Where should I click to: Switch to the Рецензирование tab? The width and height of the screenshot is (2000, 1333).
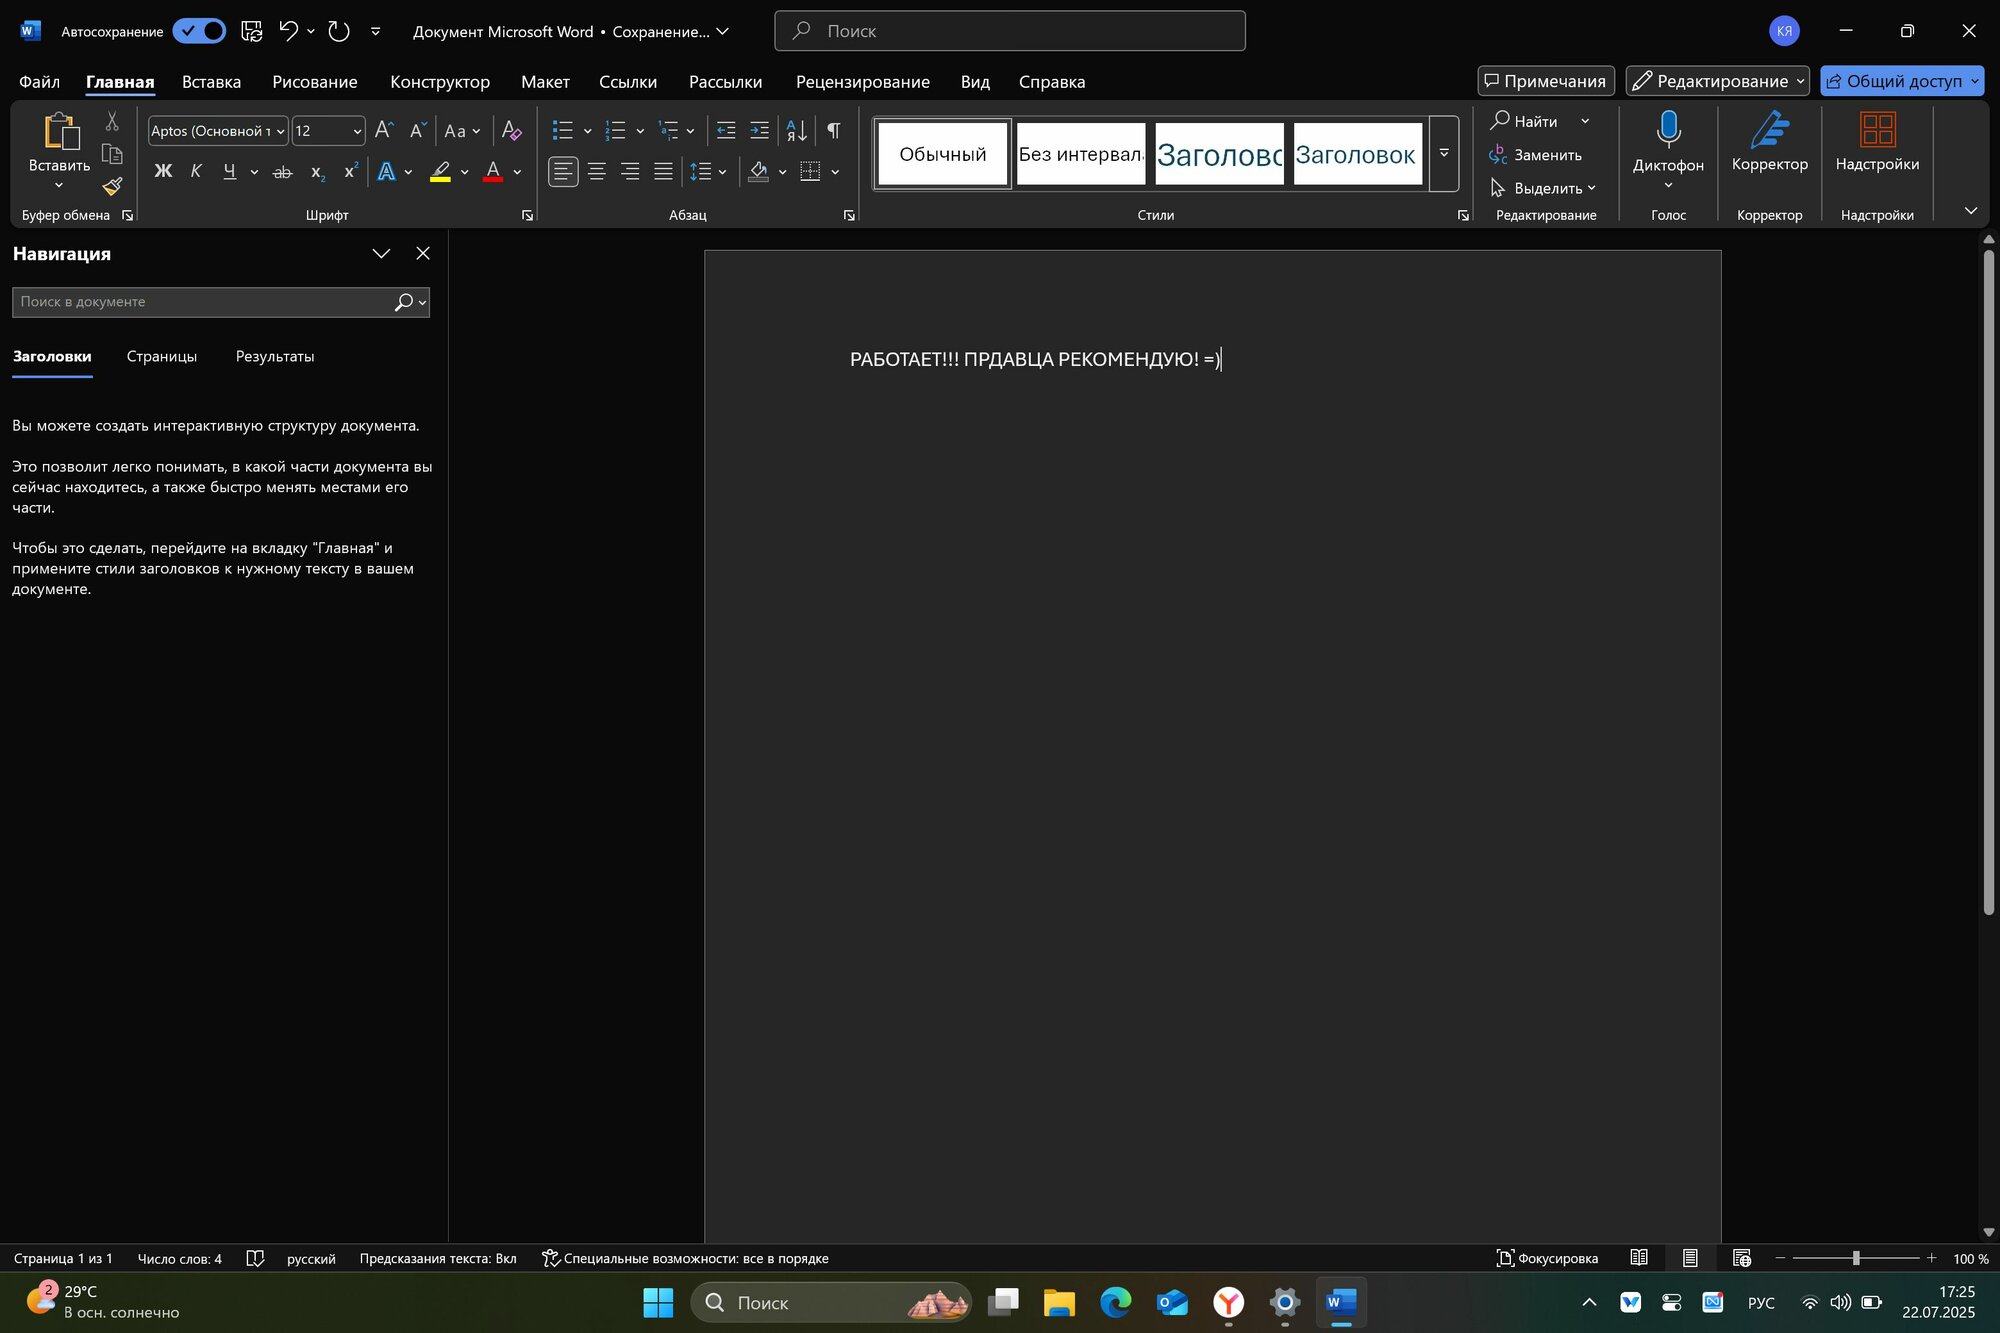click(x=863, y=82)
